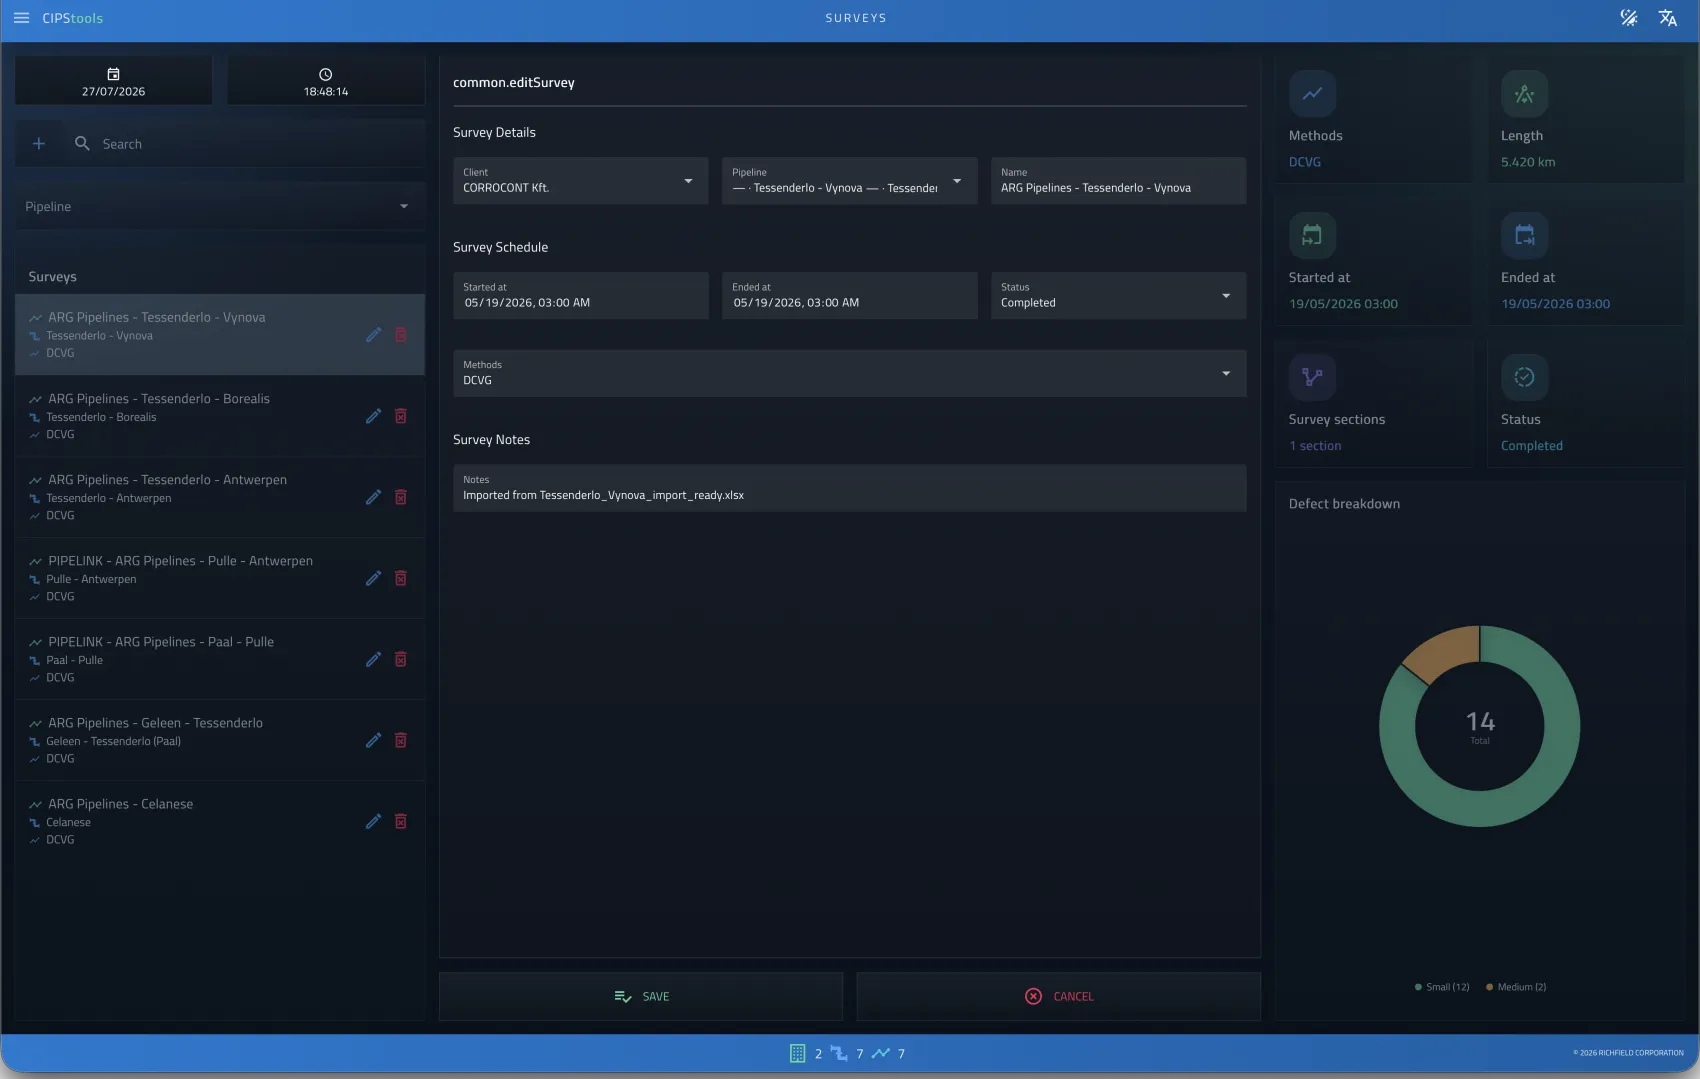Open the Methods DCVG dropdown

coord(849,373)
